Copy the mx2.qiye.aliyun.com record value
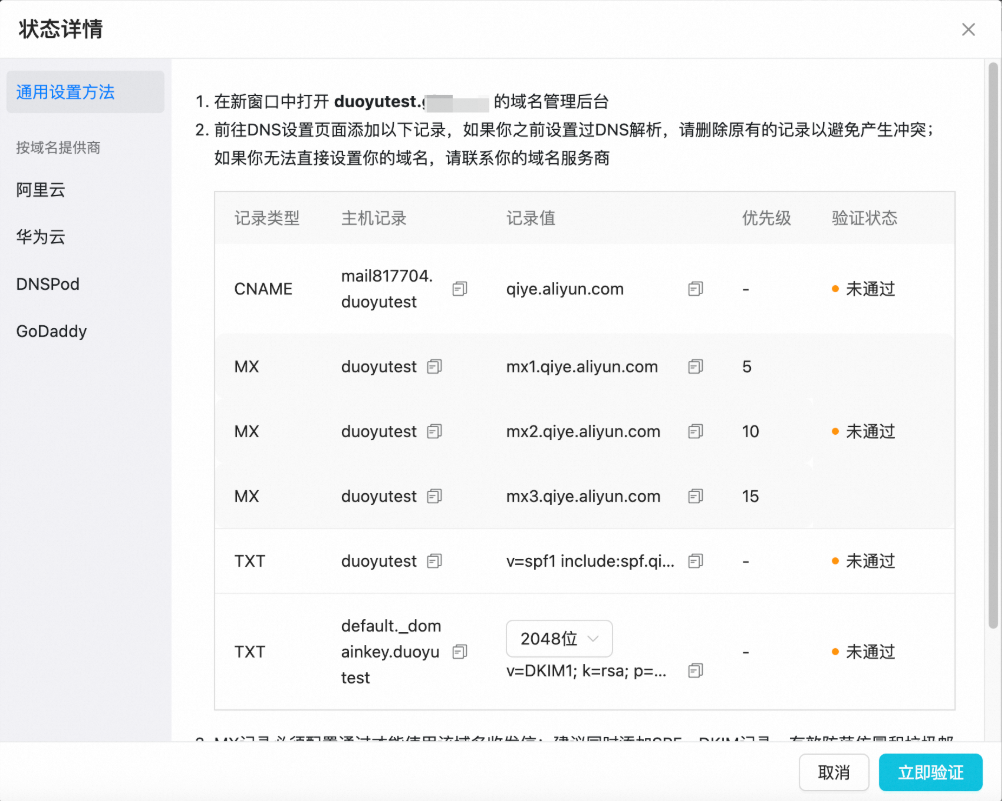This screenshot has width=1002, height=801. coord(695,432)
